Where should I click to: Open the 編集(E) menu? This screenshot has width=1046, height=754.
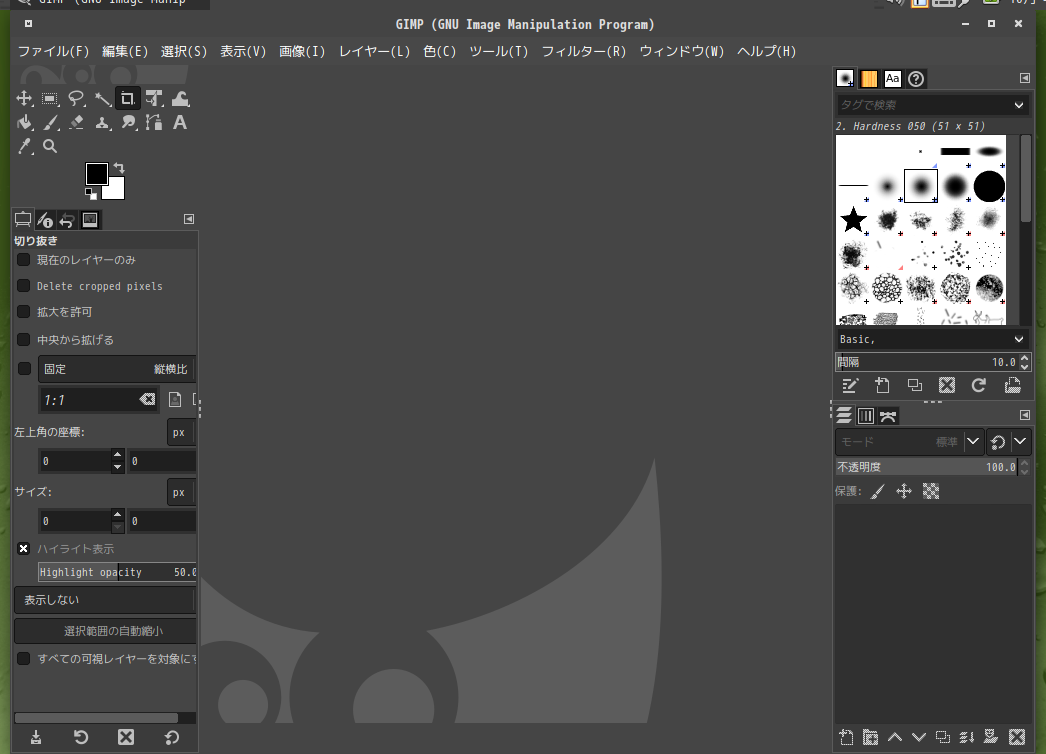click(125, 51)
